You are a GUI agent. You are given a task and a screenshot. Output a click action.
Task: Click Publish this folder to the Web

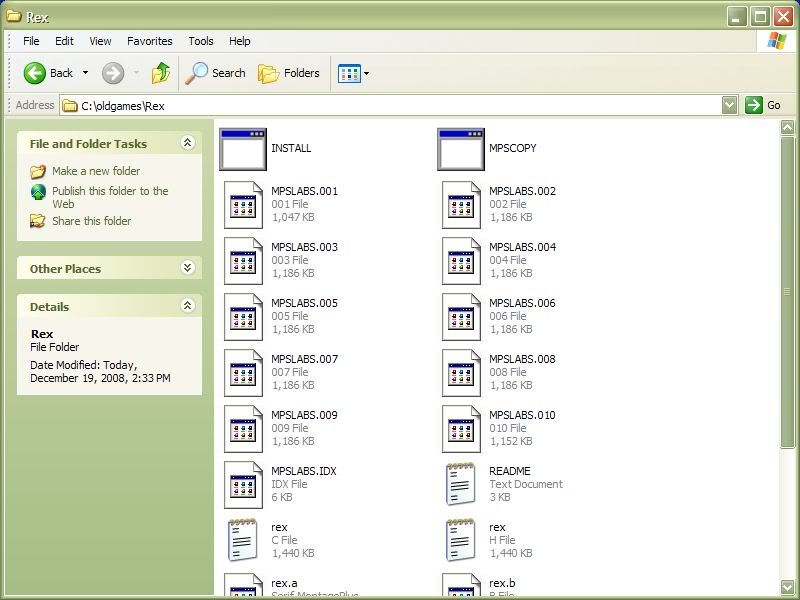[x=110, y=197]
